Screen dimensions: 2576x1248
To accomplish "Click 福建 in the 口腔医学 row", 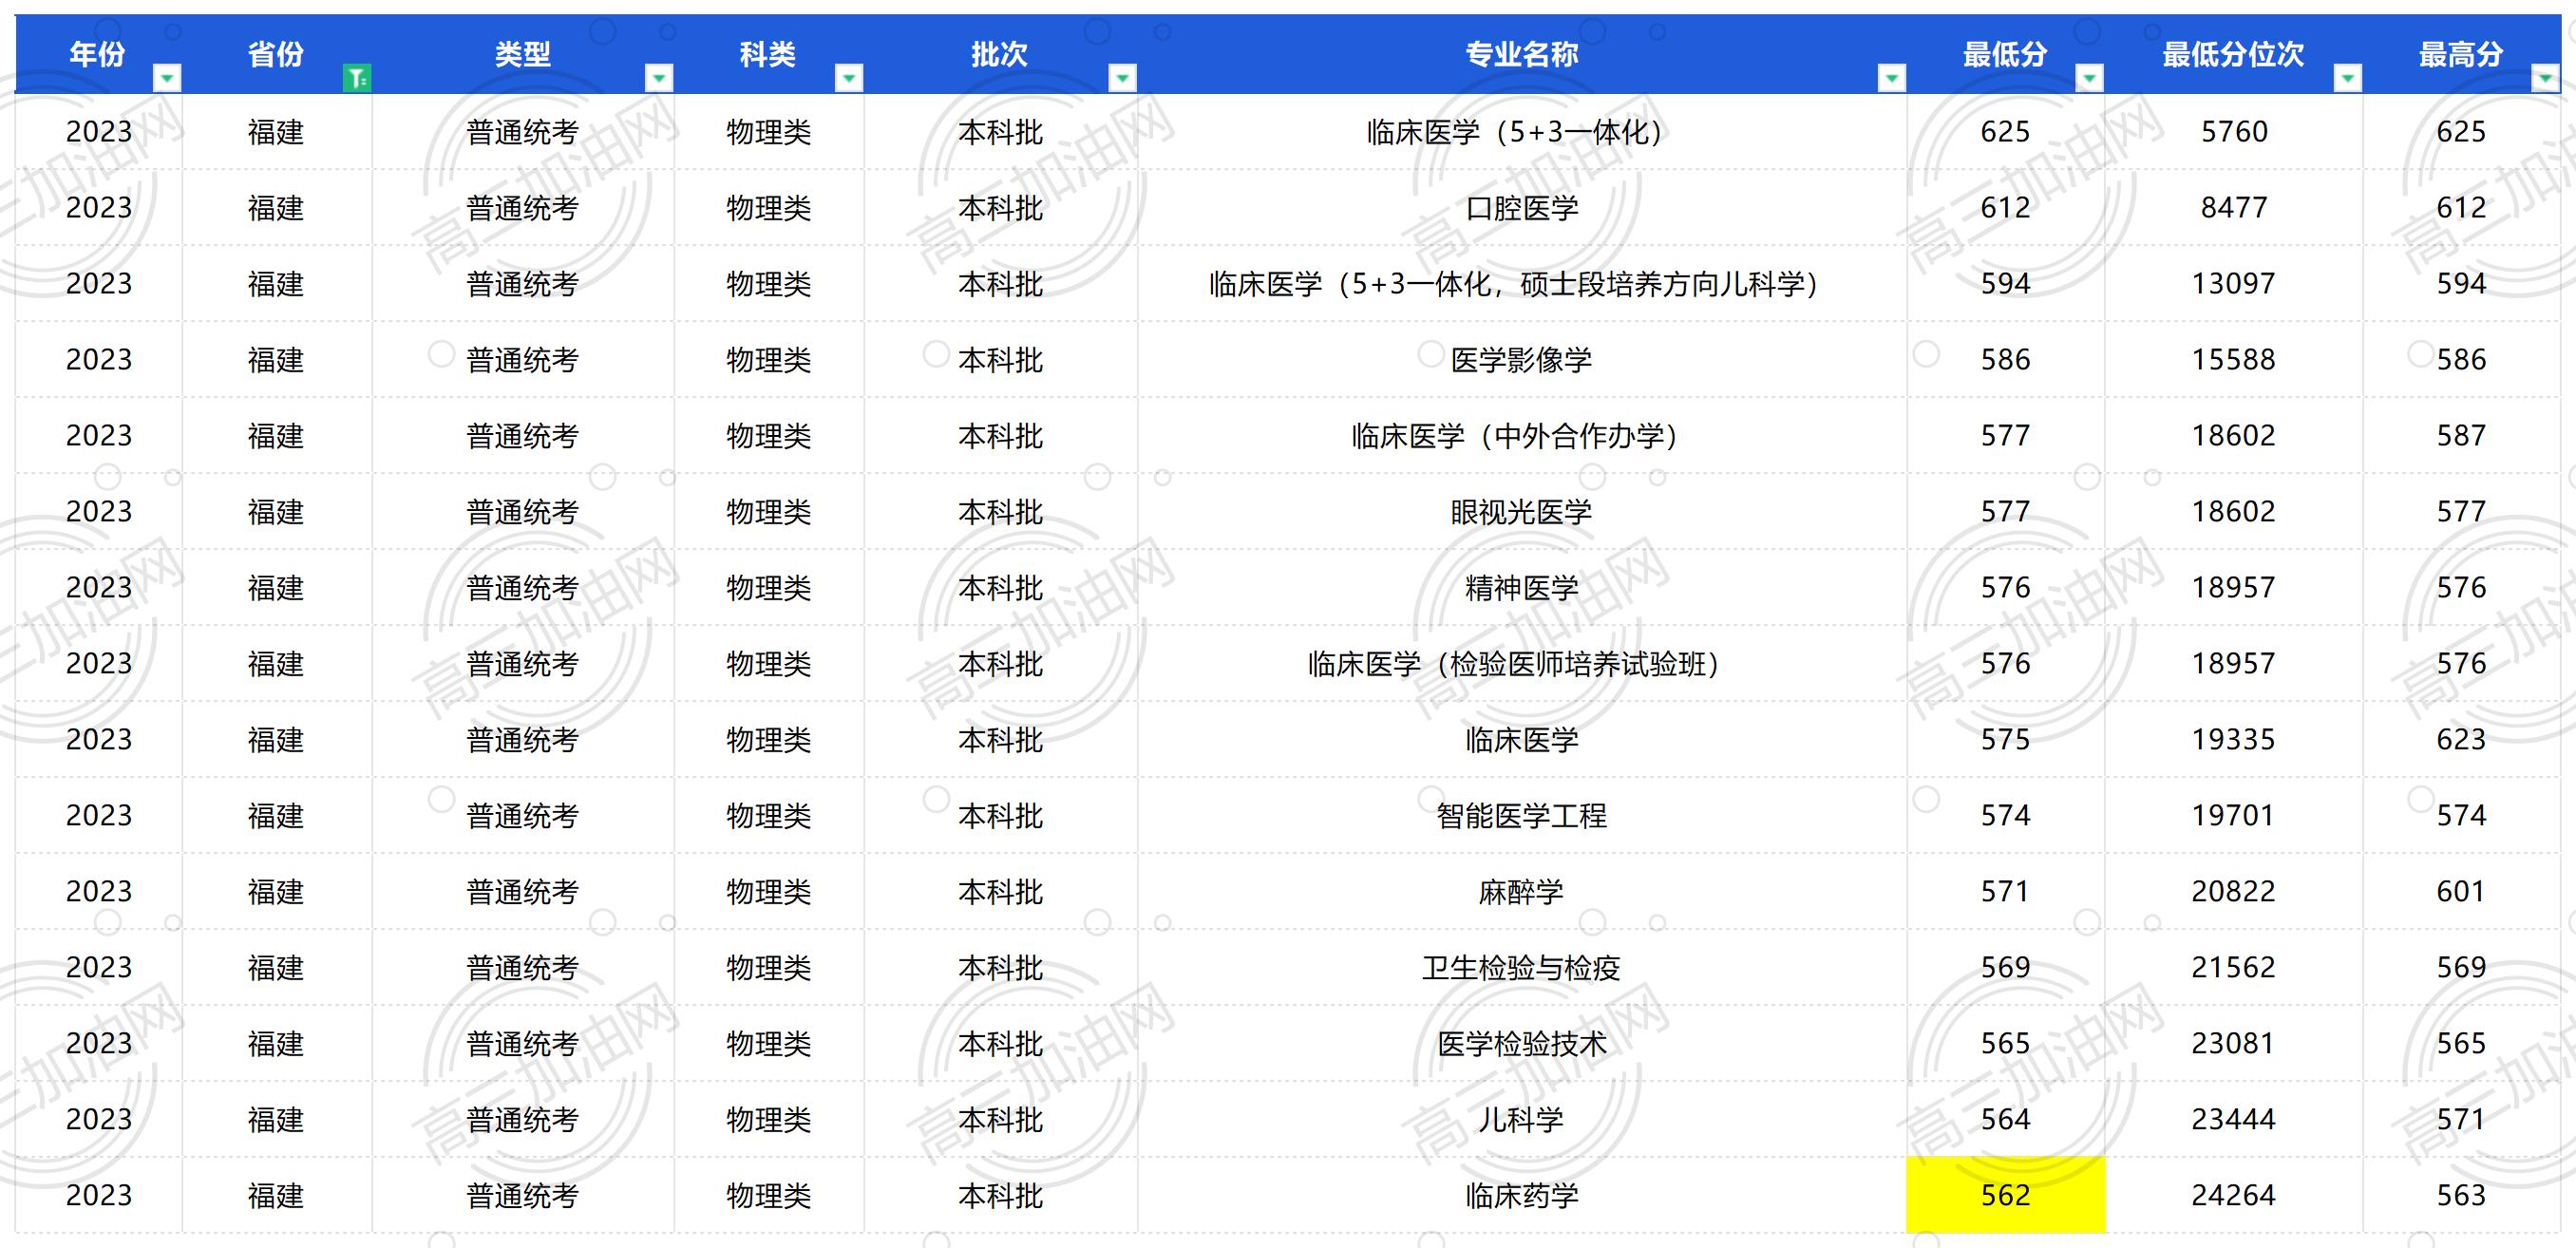I will click(x=277, y=208).
